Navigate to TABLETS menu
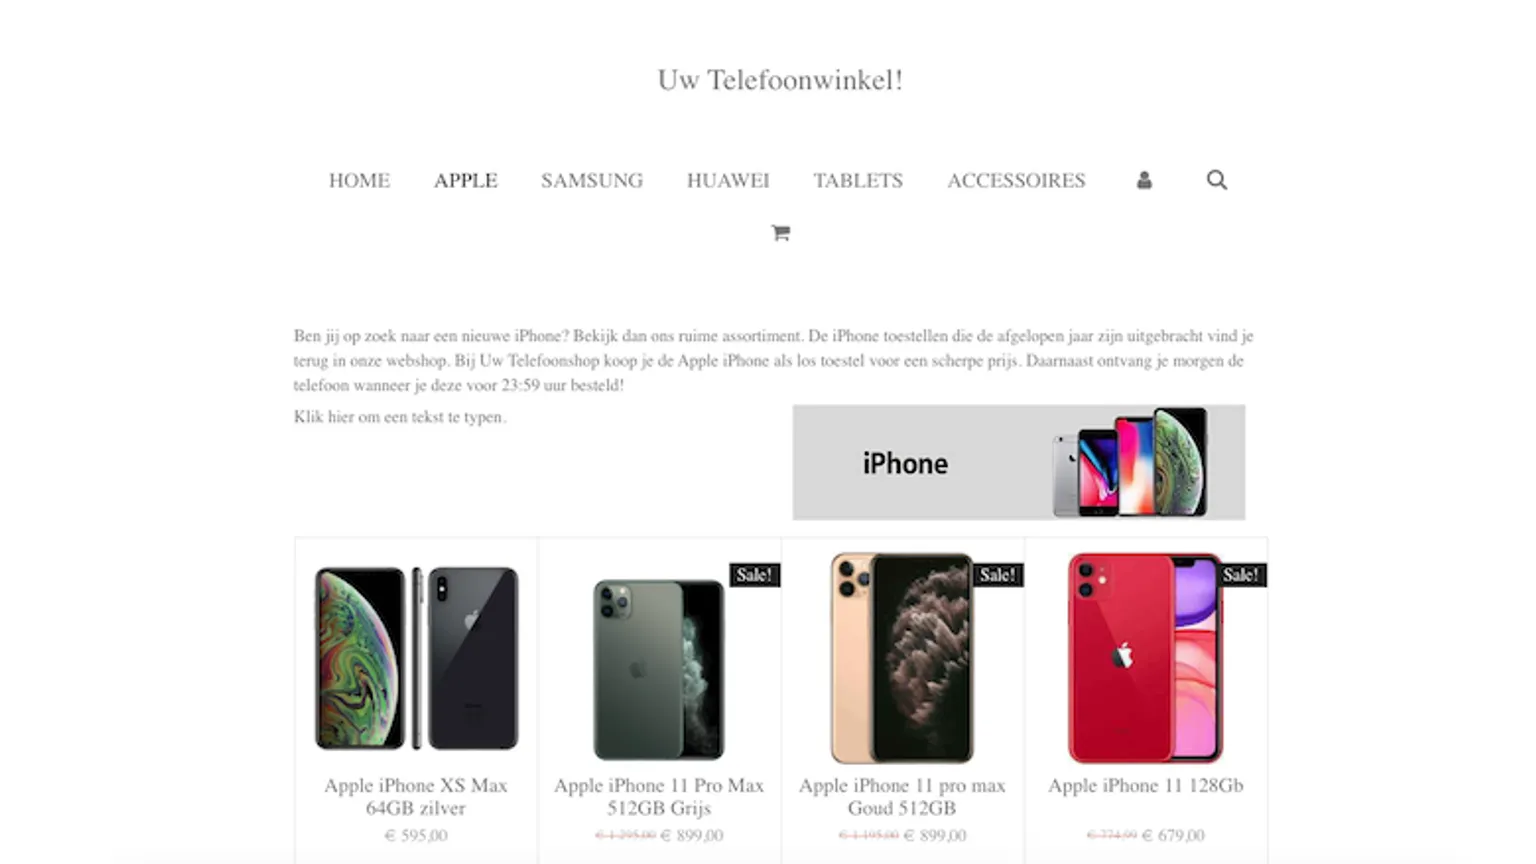This screenshot has height=864, width=1536. [858, 180]
